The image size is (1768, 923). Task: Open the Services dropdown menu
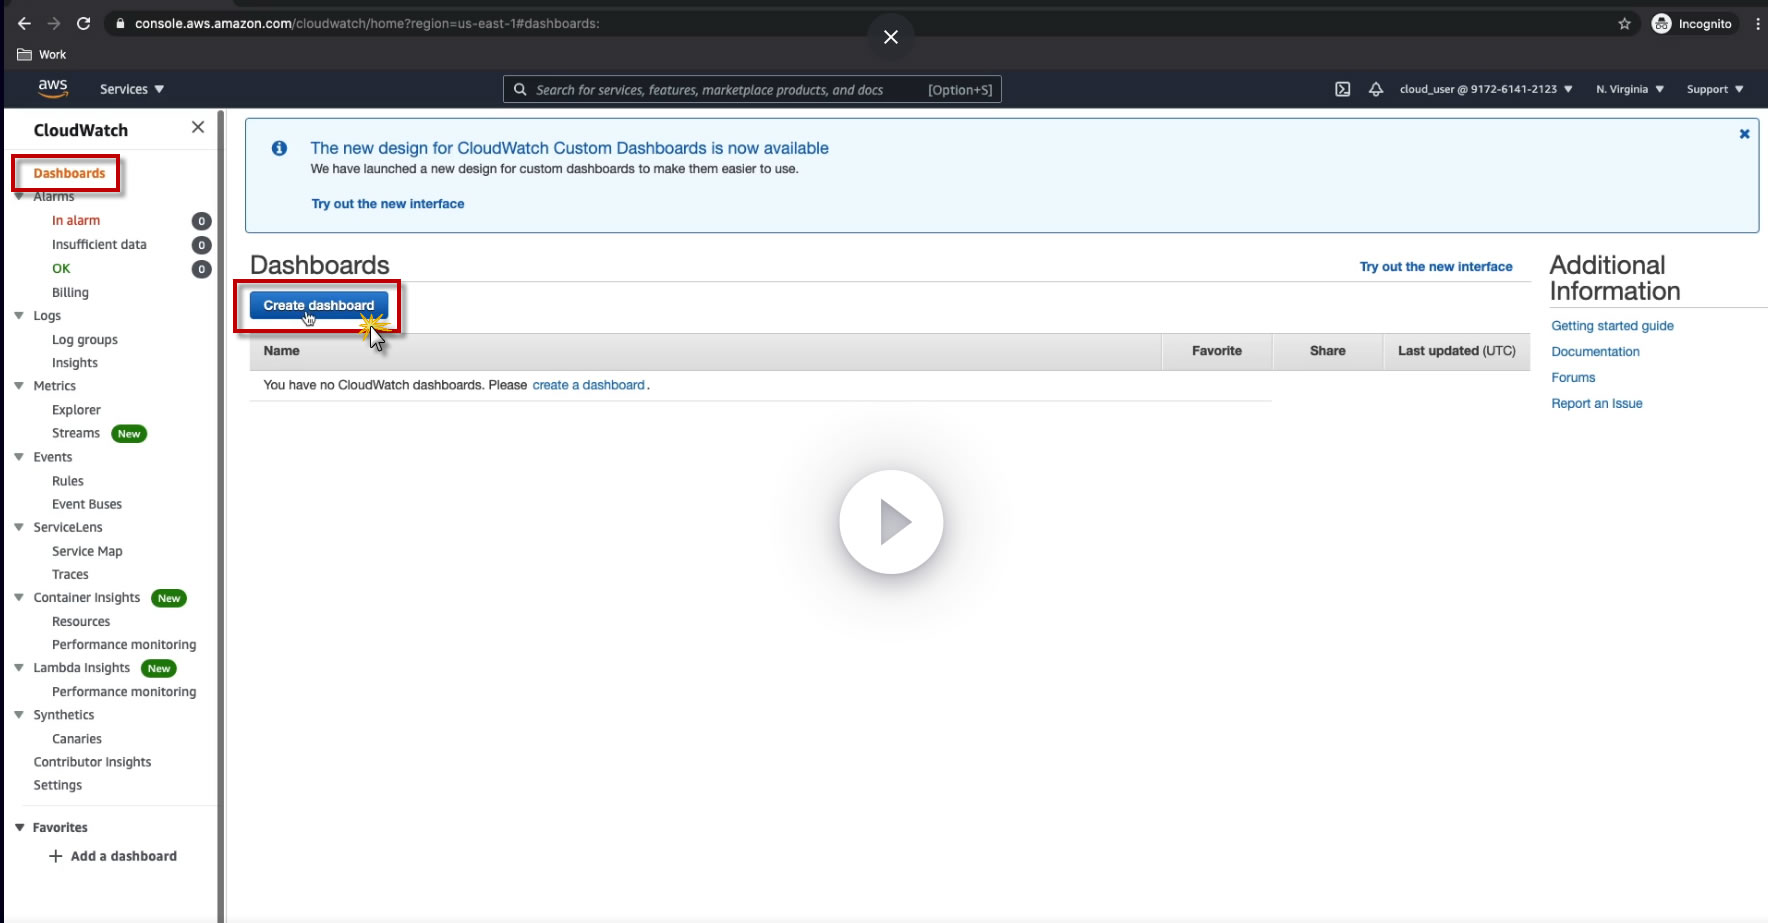(132, 89)
